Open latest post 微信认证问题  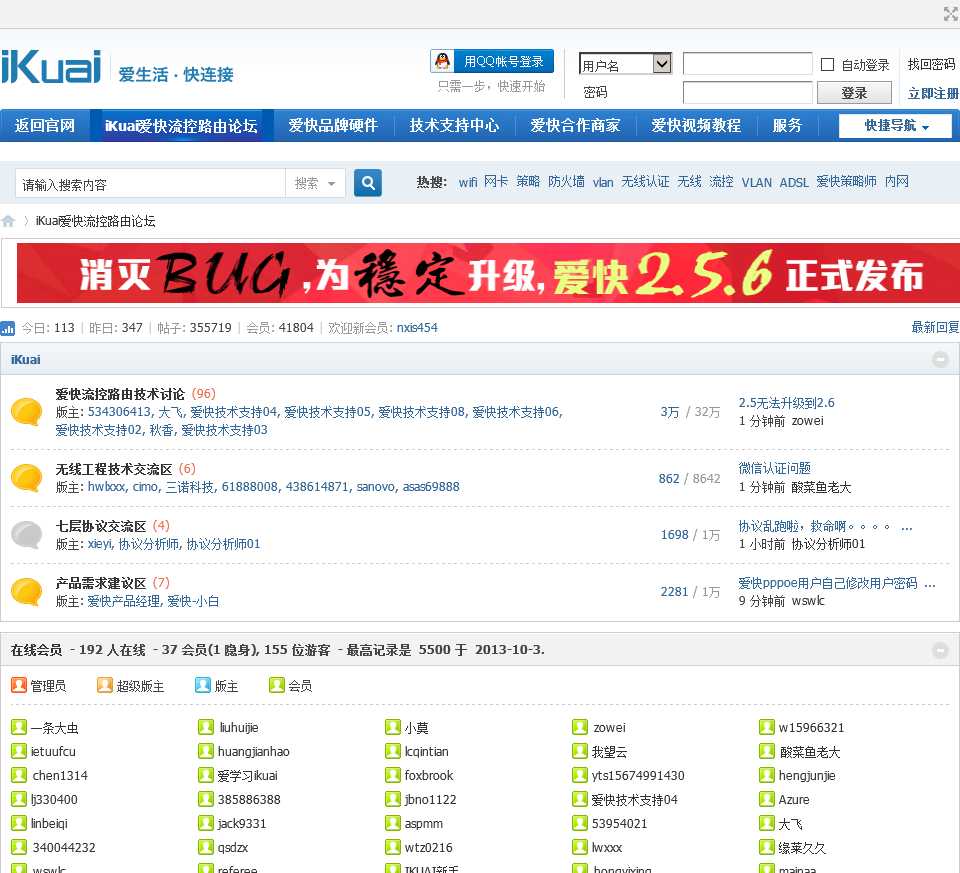(774, 468)
